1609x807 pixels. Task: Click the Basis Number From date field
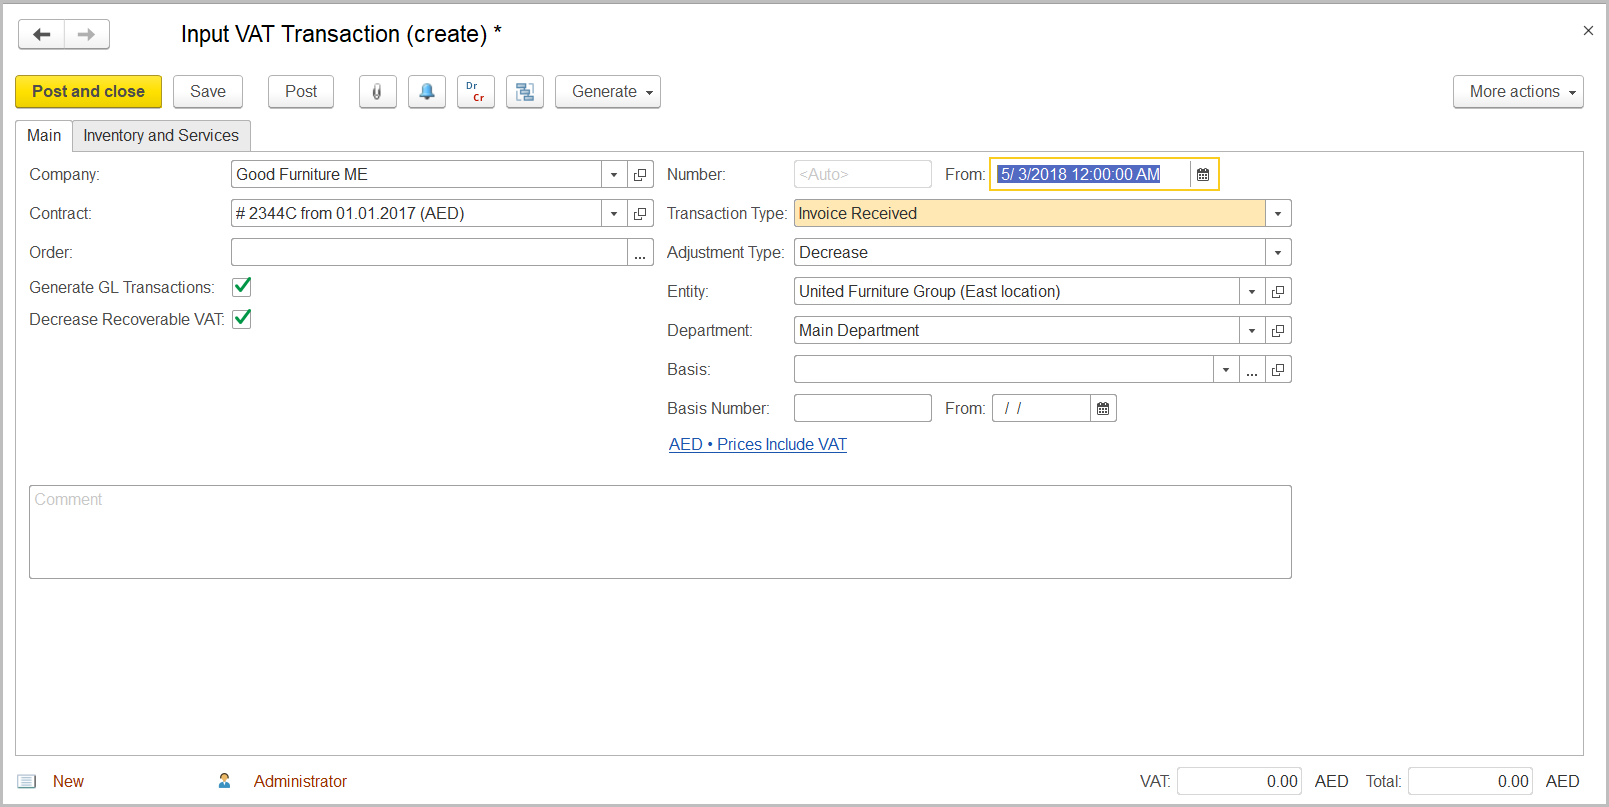pyautogui.click(x=1041, y=408)
